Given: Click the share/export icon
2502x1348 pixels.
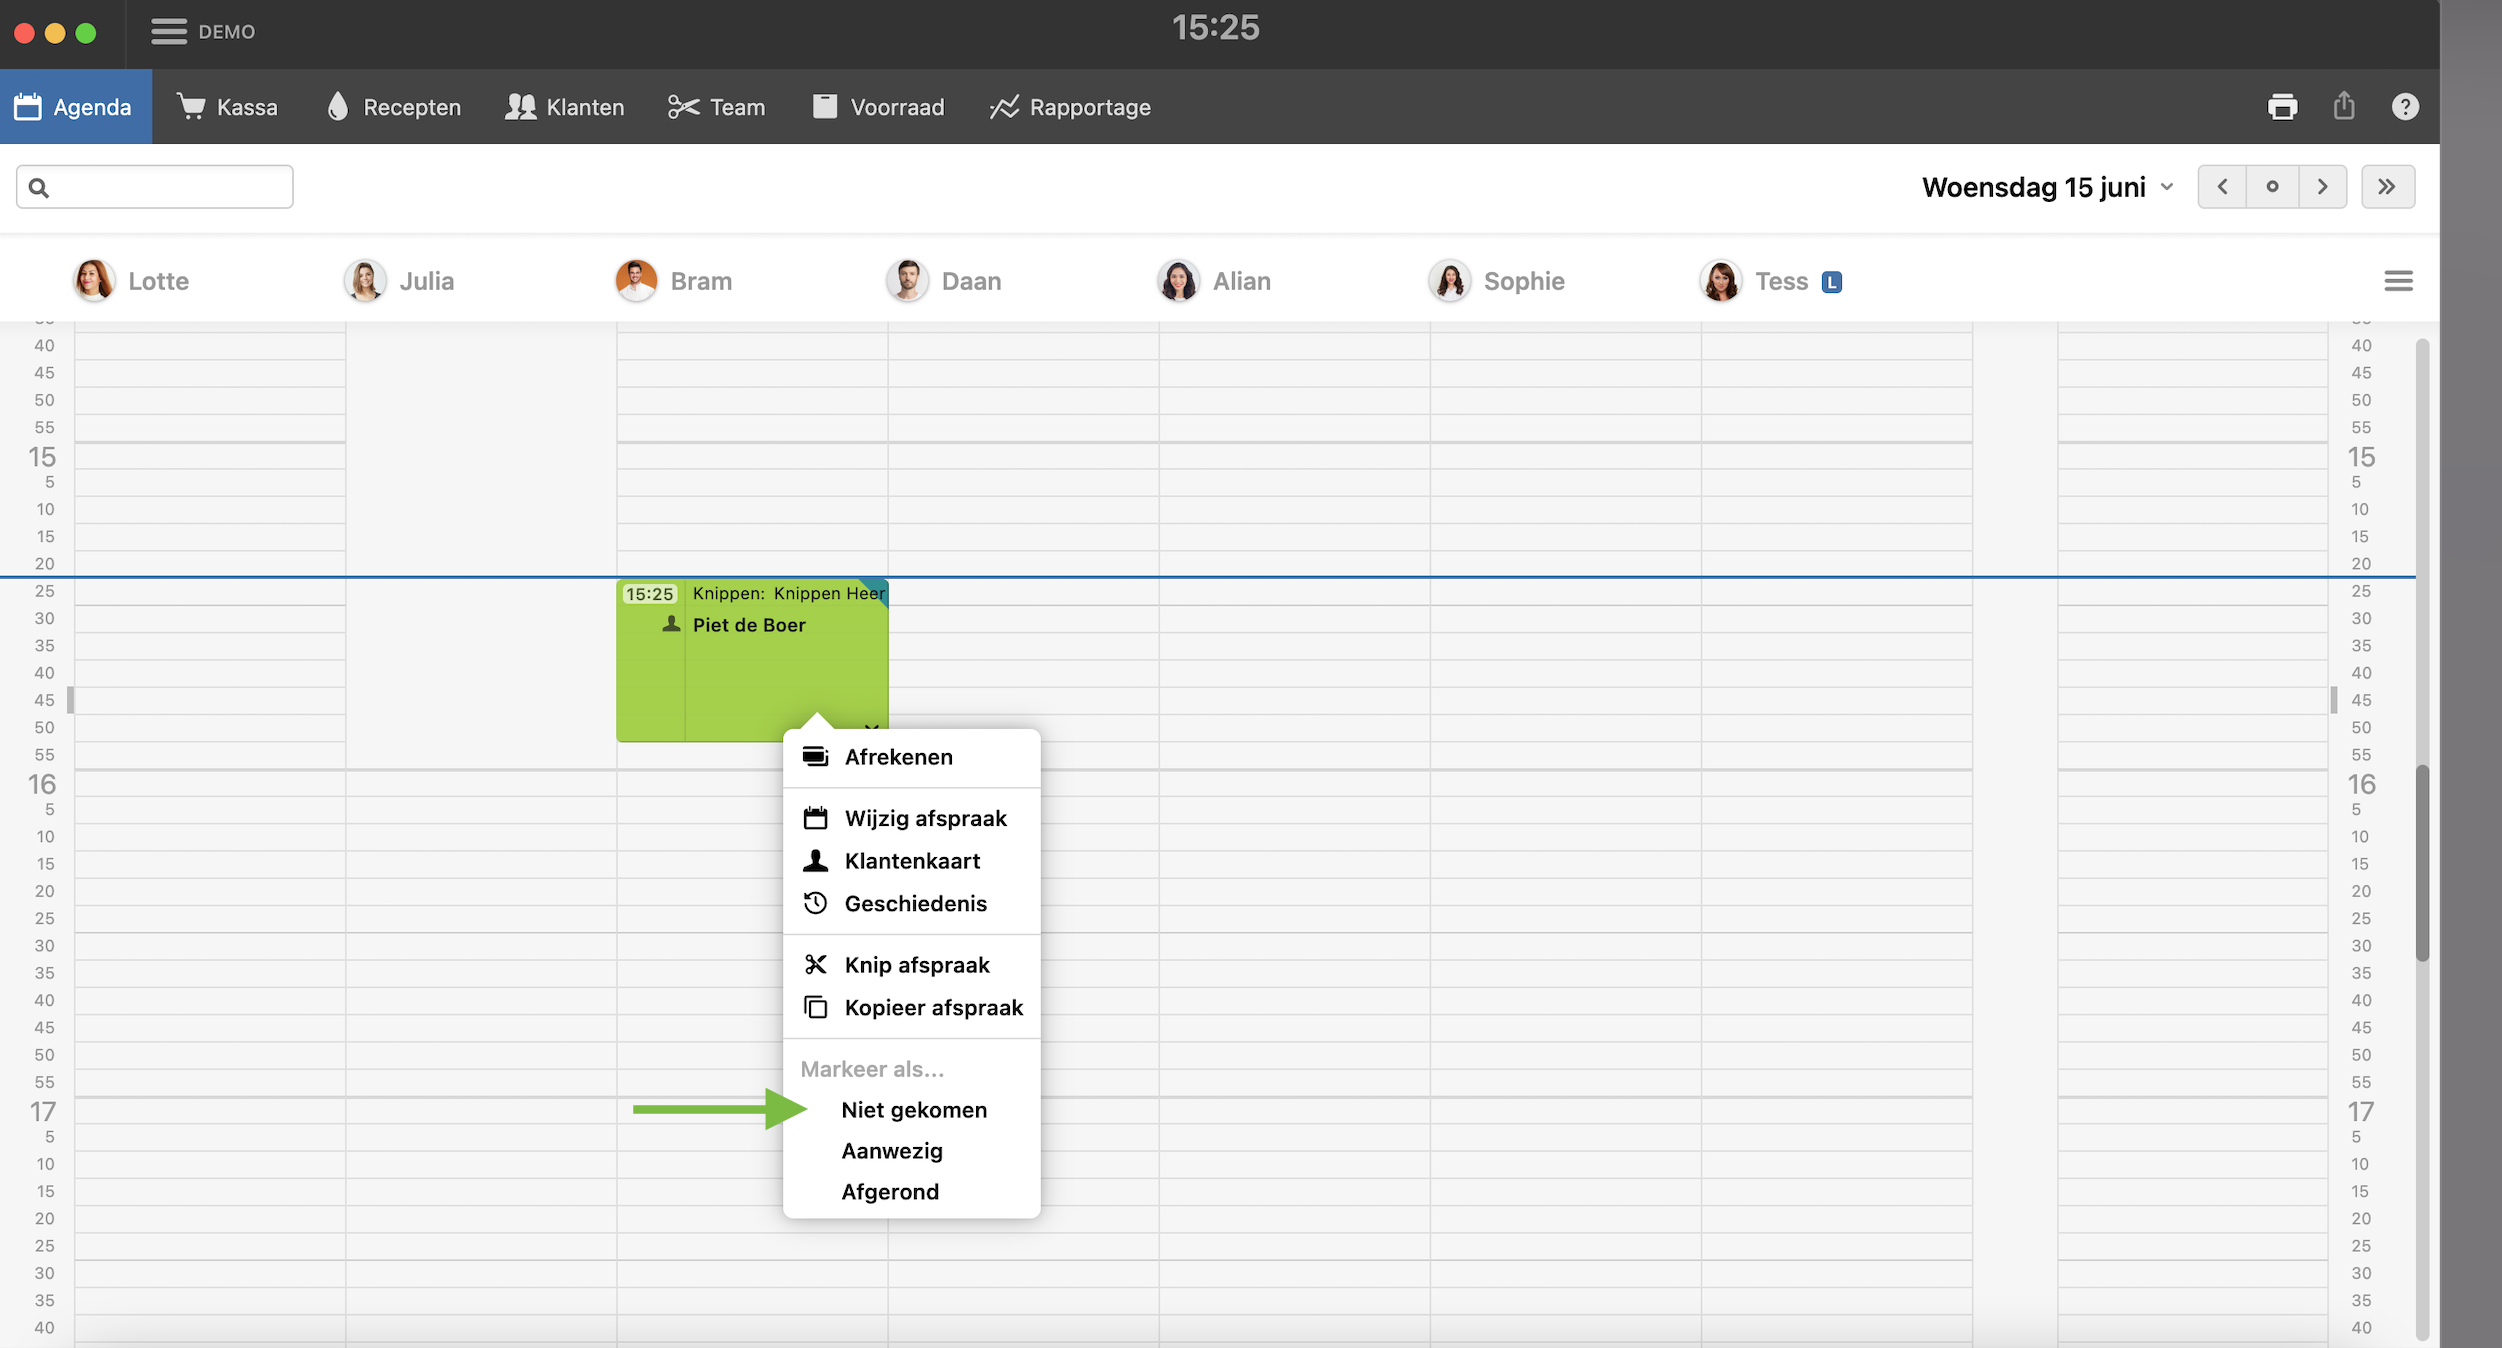Looking at the screenshot, I should [2344, 106].
